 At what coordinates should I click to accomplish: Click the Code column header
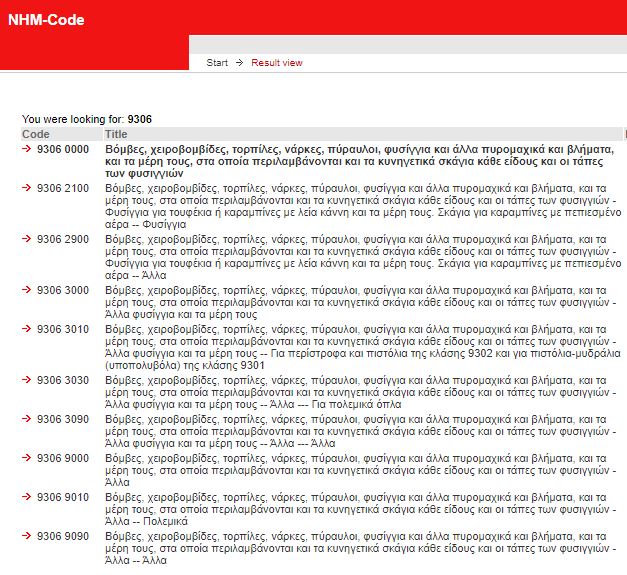tap(36, 134)
